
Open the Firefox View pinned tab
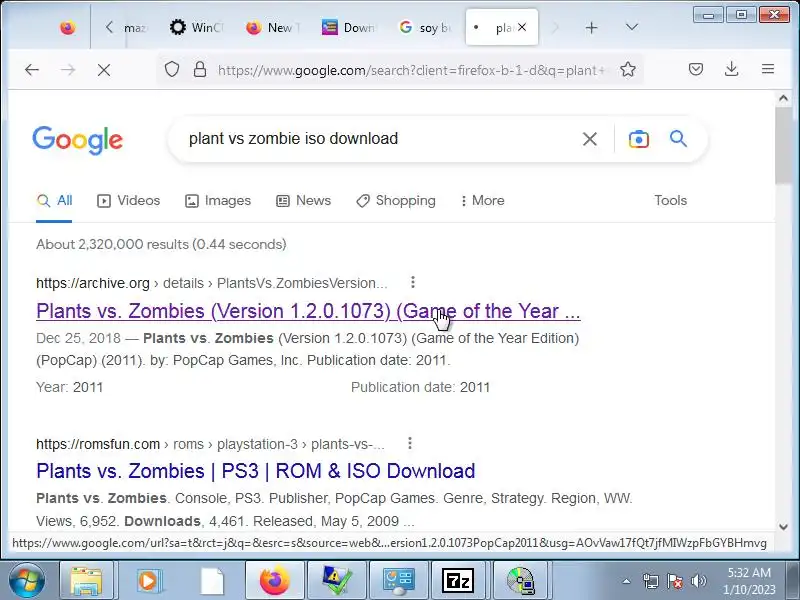click(67, 27)
